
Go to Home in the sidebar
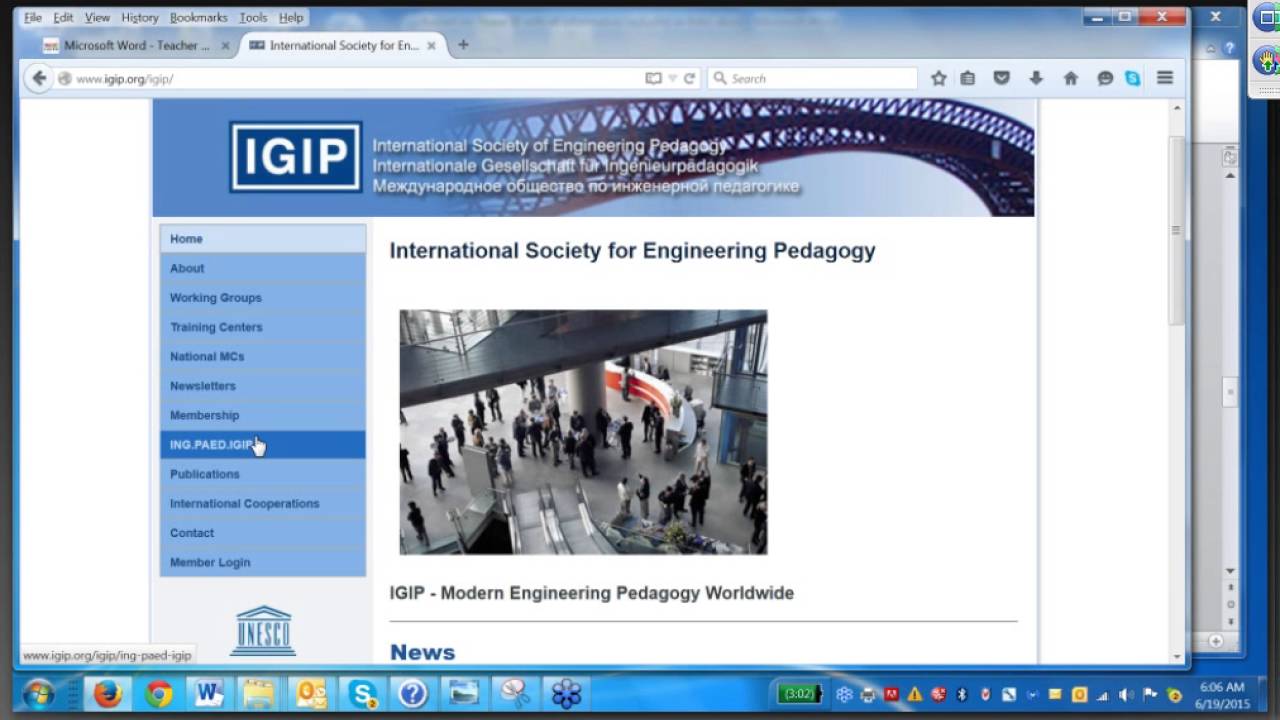pos(263,239)
